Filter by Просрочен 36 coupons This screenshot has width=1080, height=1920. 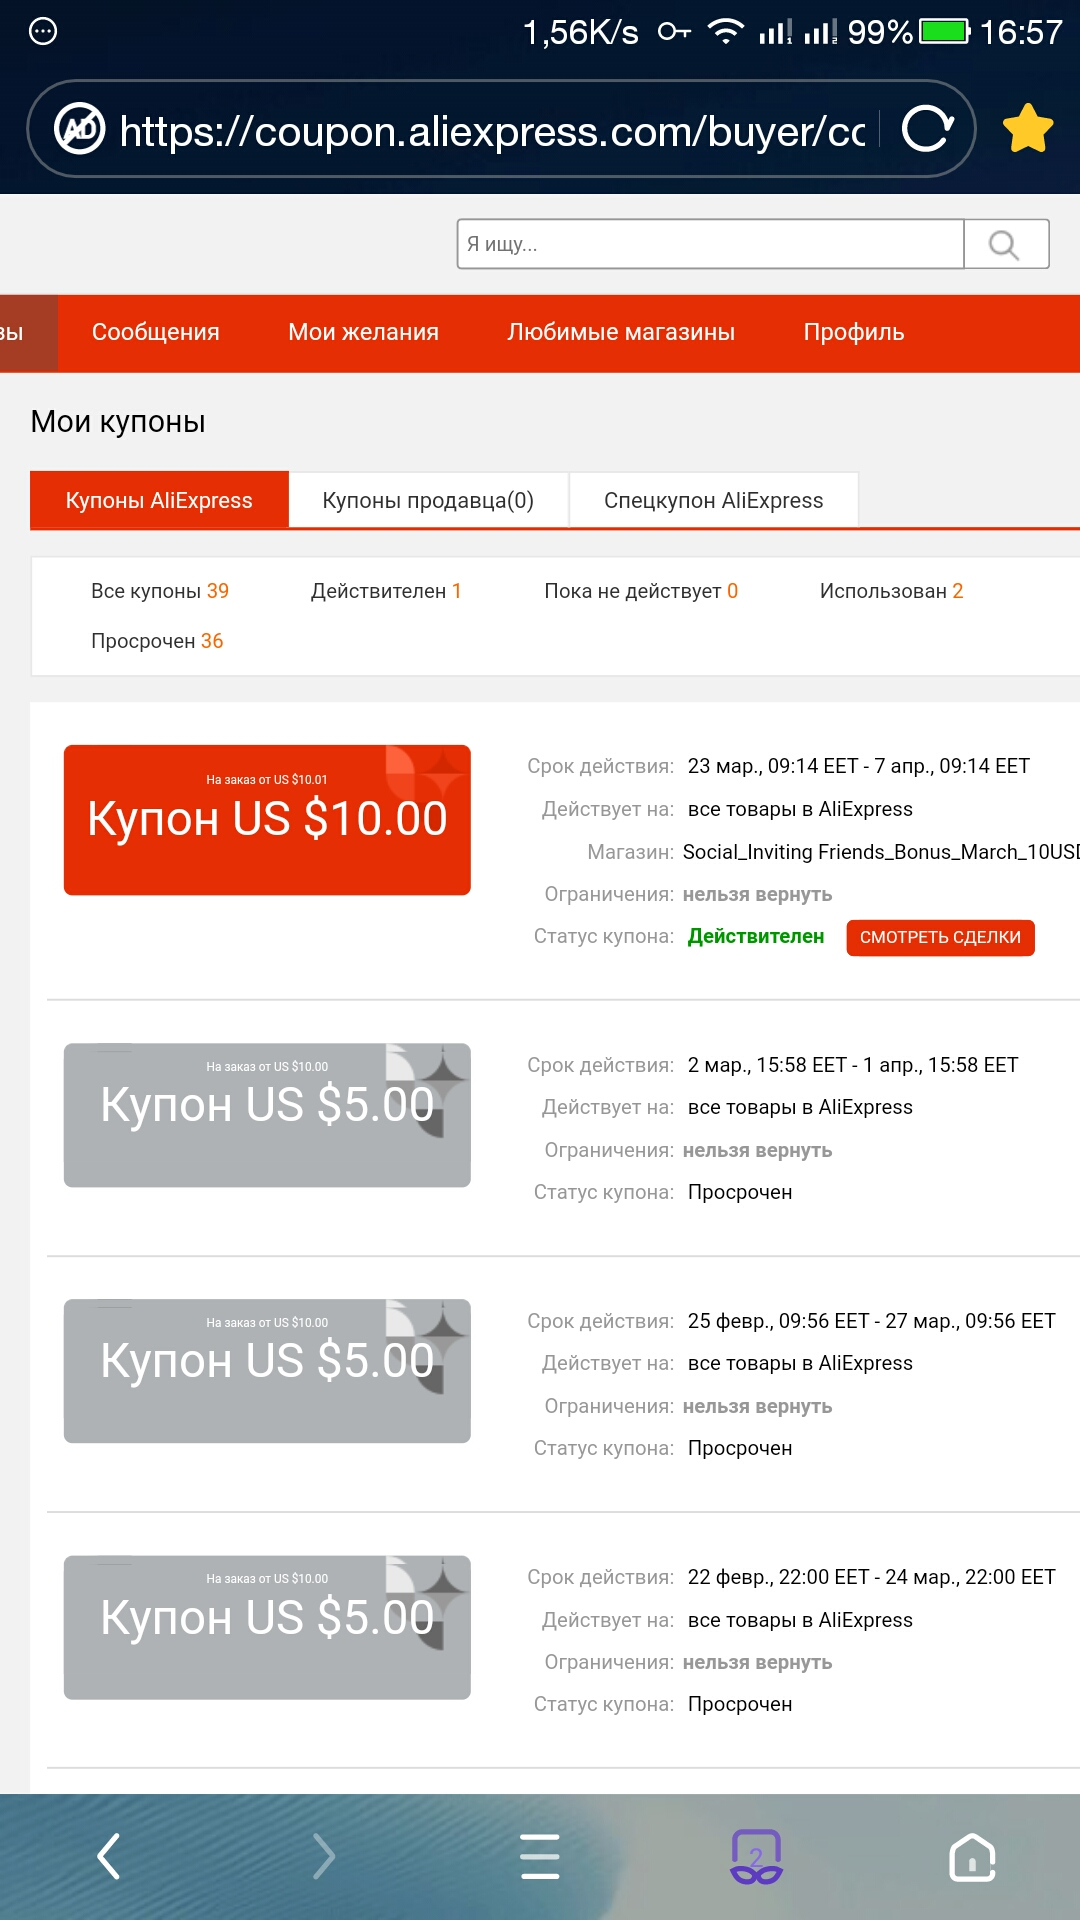pos(157,641)
